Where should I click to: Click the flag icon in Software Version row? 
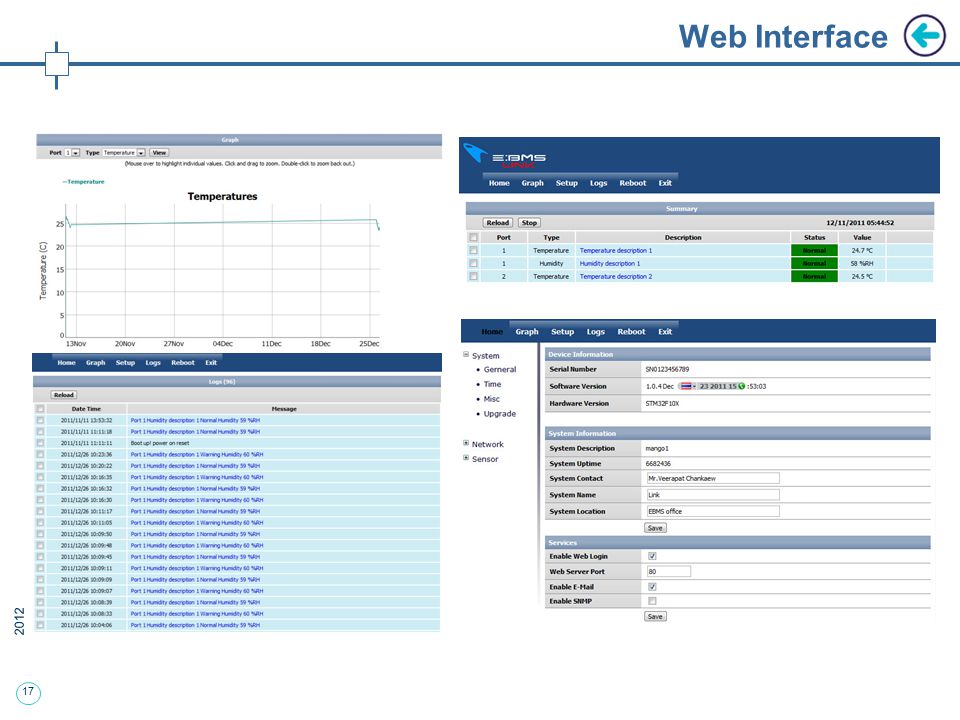[686, 386]
